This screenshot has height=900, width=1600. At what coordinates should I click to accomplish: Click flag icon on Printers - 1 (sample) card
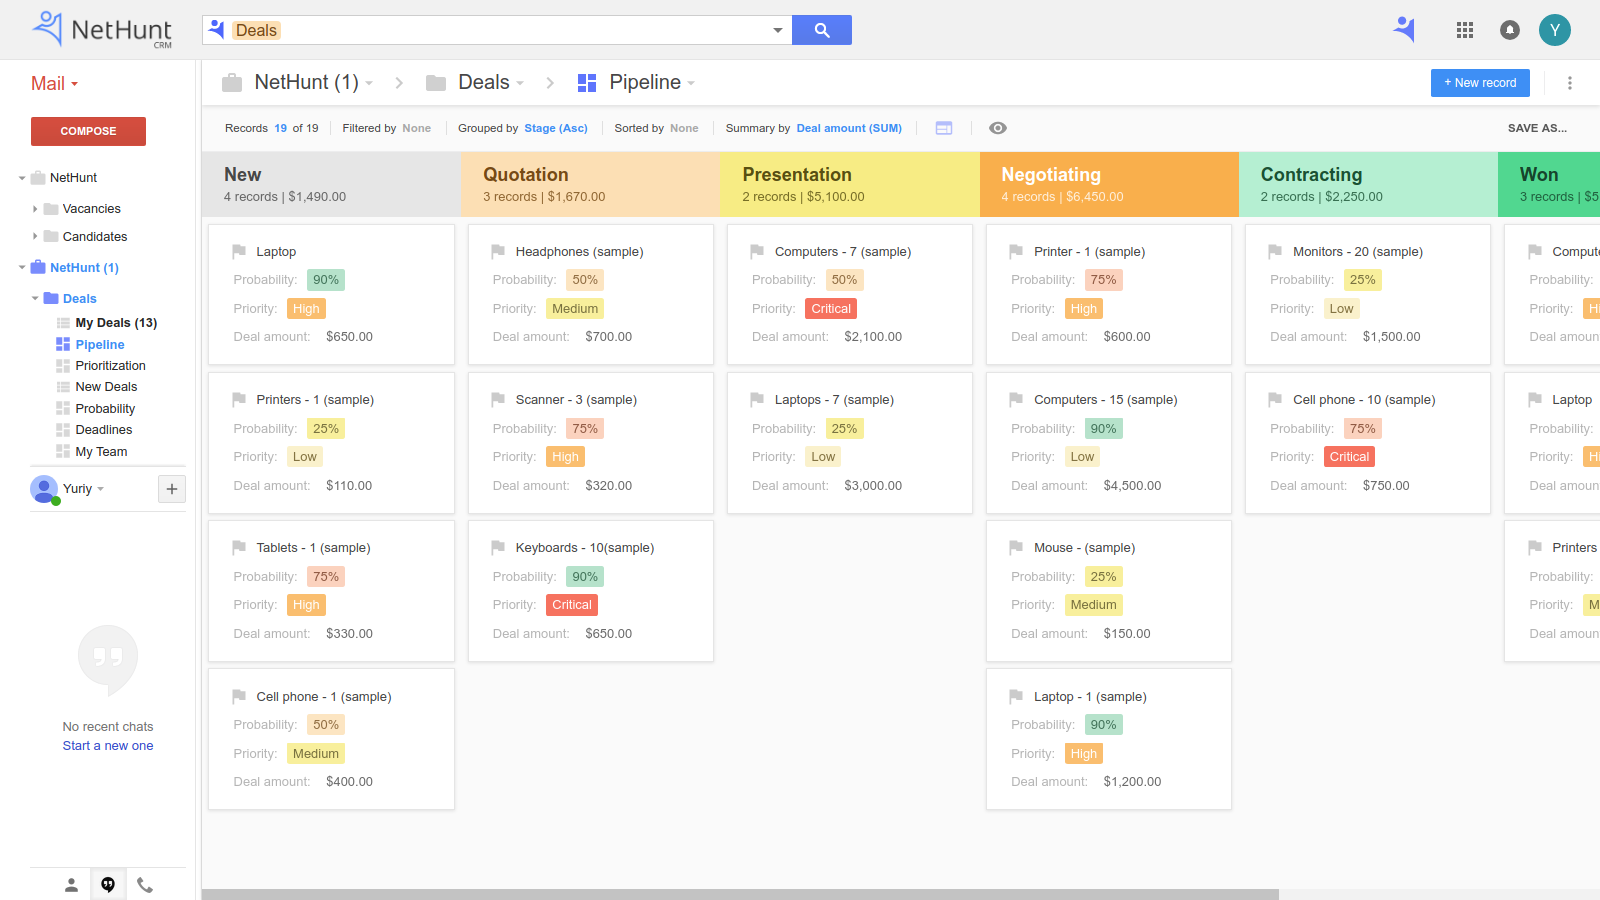pos(239,399)
